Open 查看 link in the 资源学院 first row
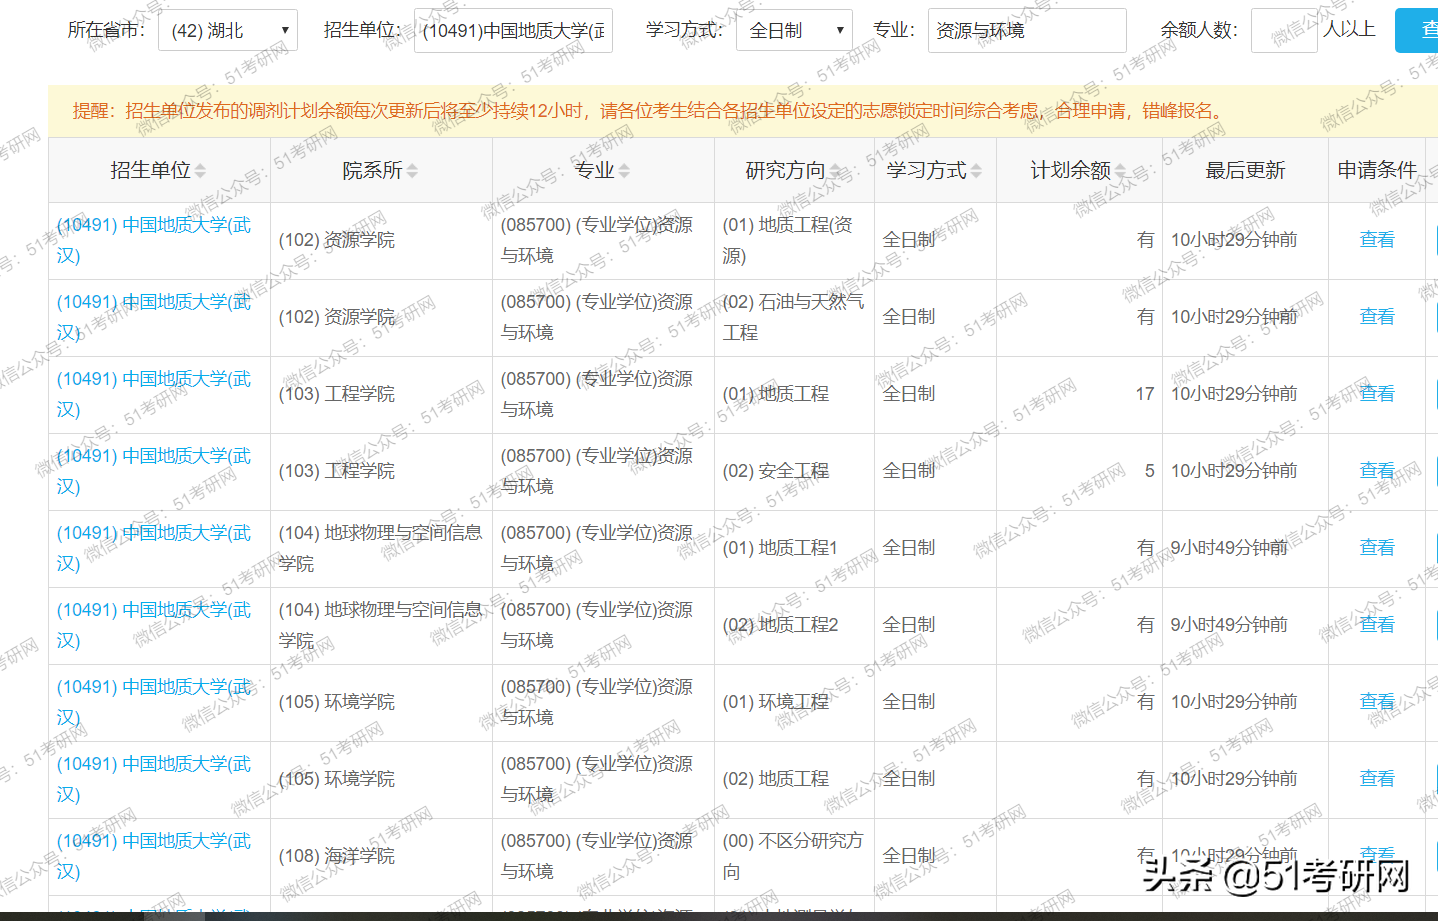Image resolution: width=1438 pixels, height=921 pixels. (1377, 239)
